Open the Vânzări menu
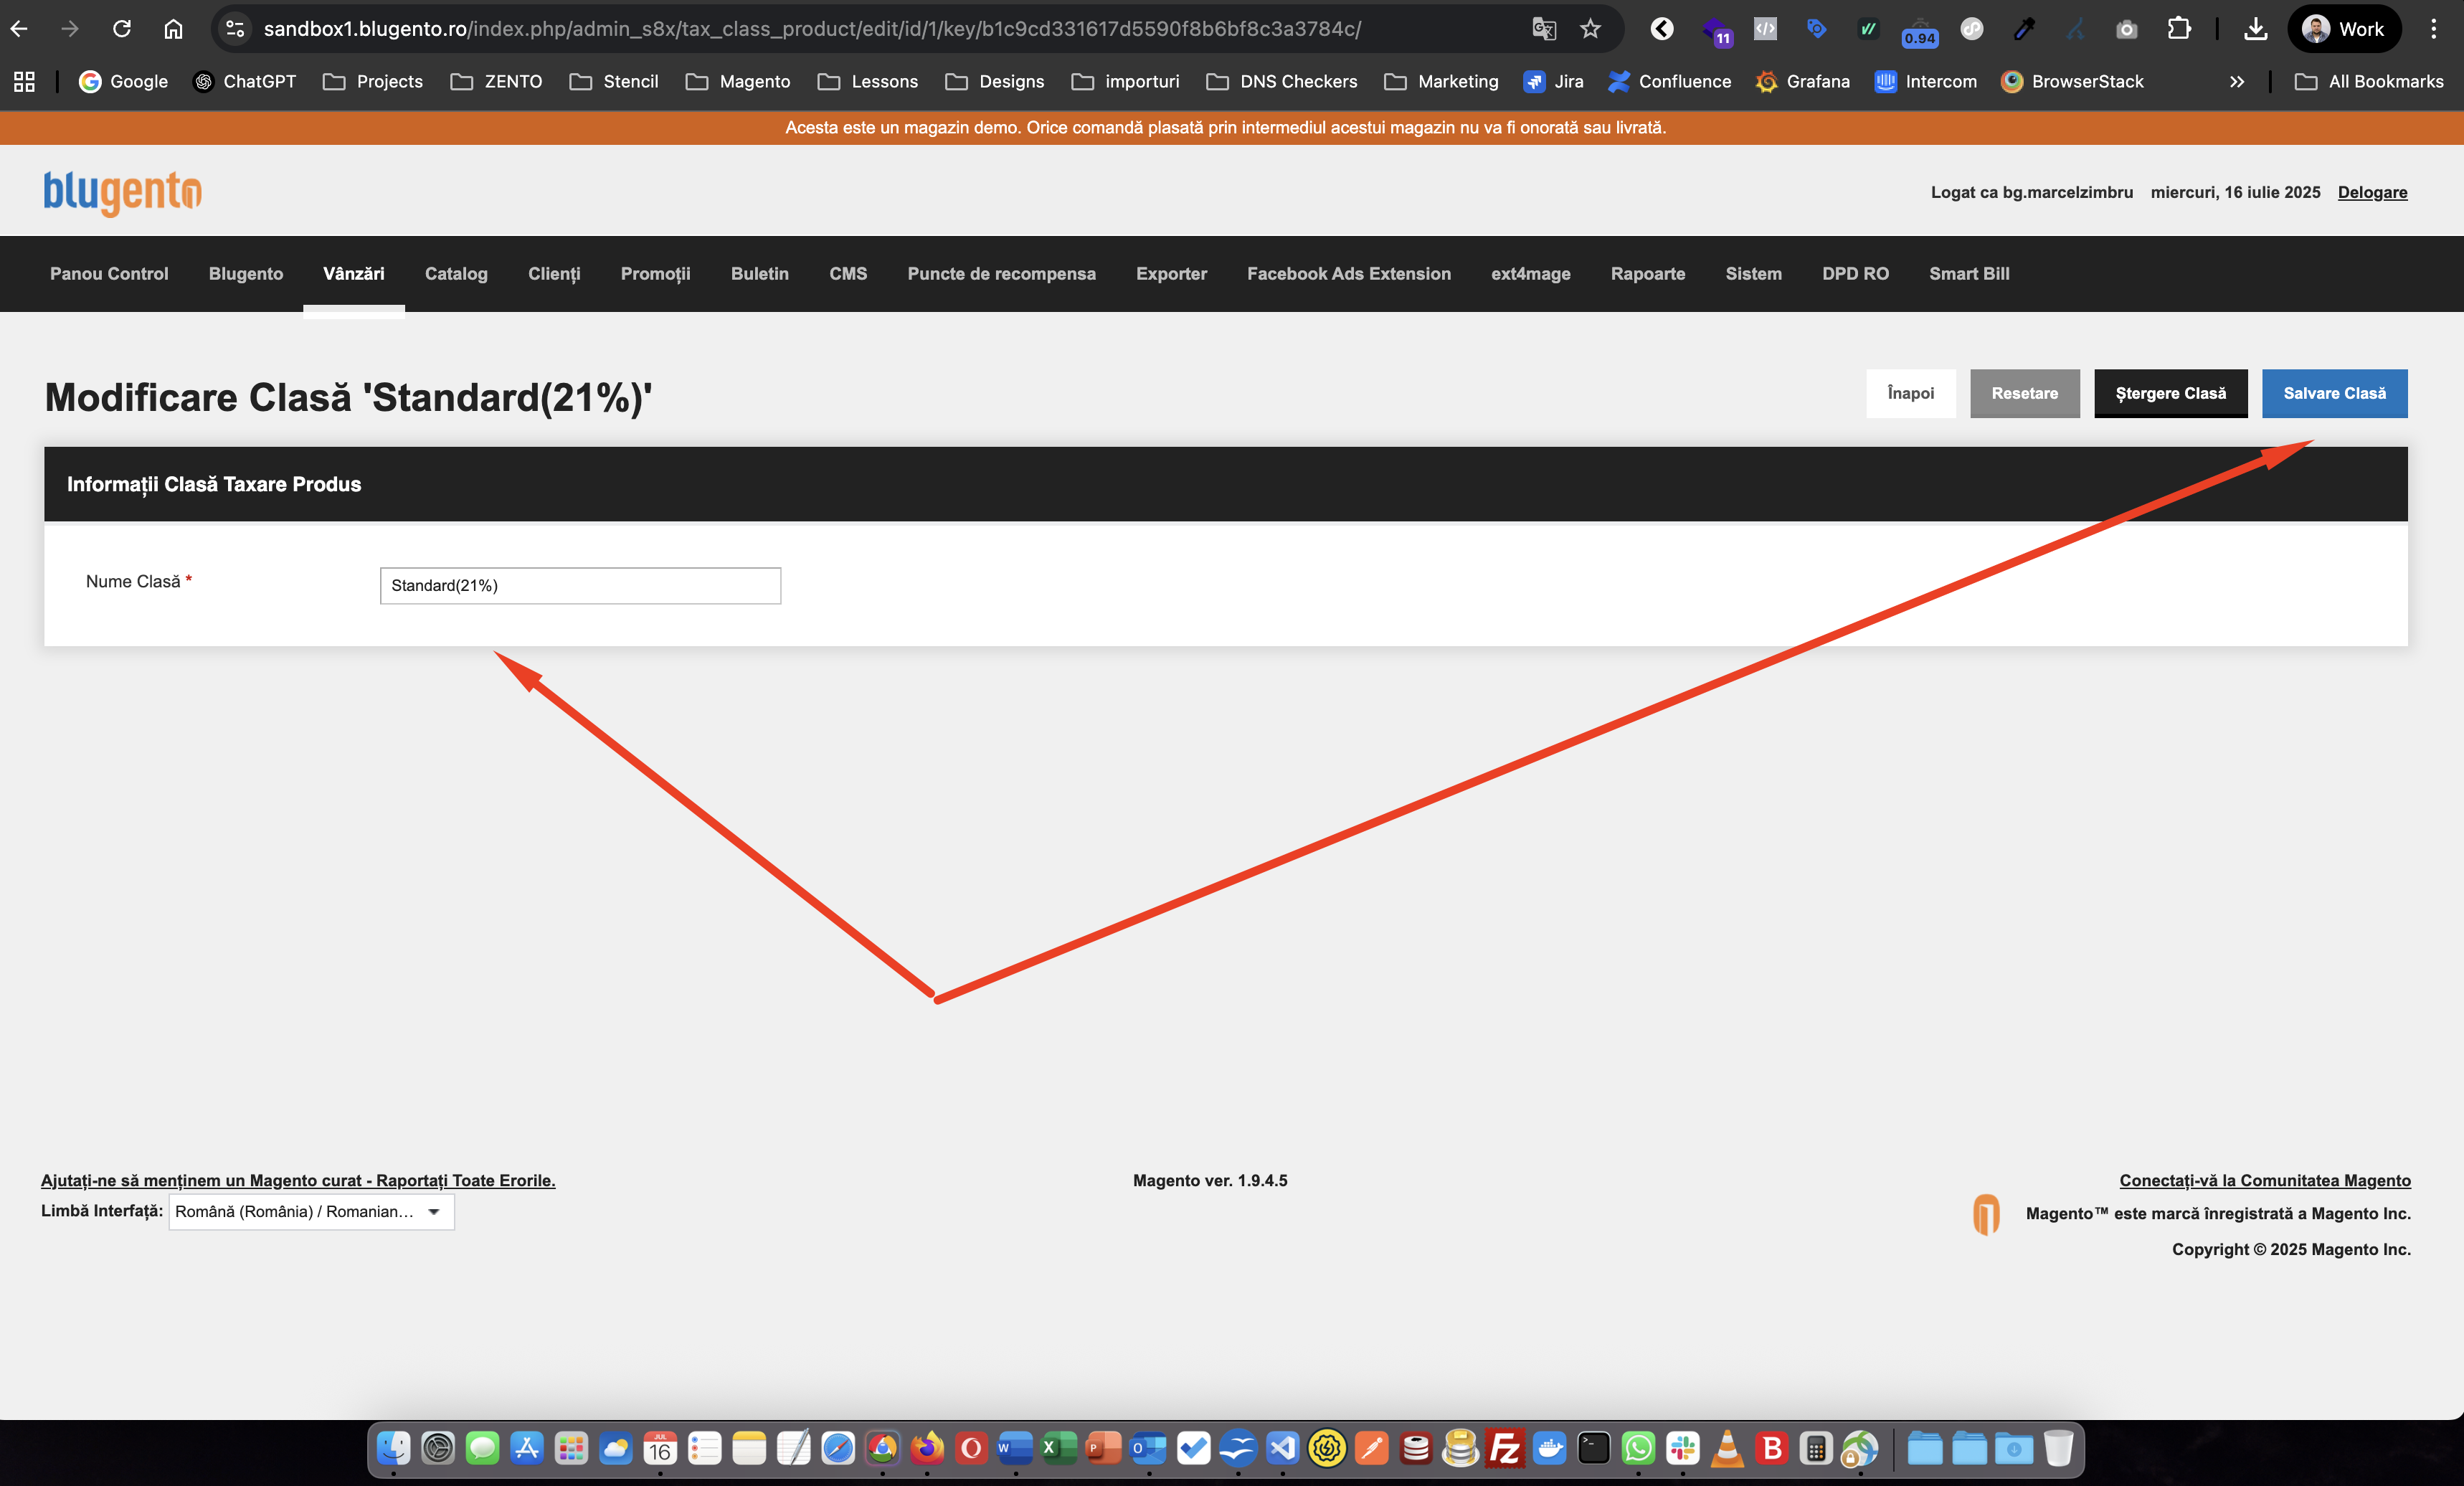This screenshot has height=1486, width=2464. tap(354, 274)
